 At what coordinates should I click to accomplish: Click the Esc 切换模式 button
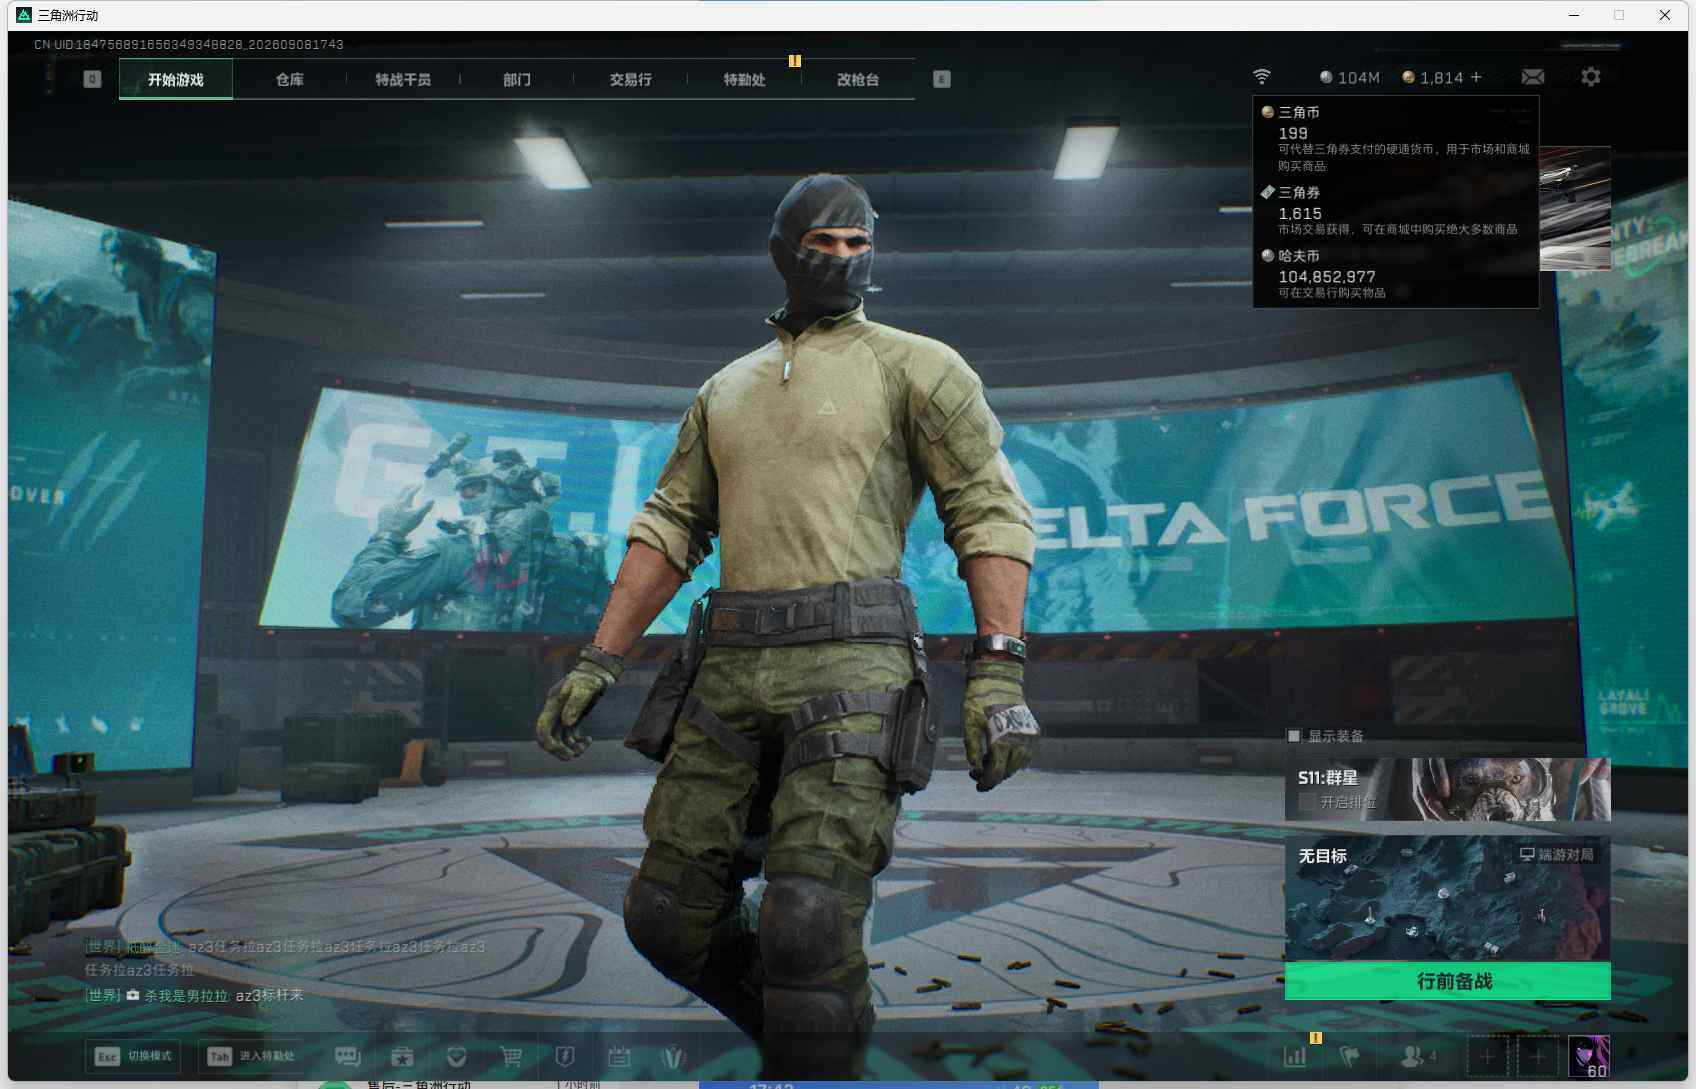pos(133,1056)
